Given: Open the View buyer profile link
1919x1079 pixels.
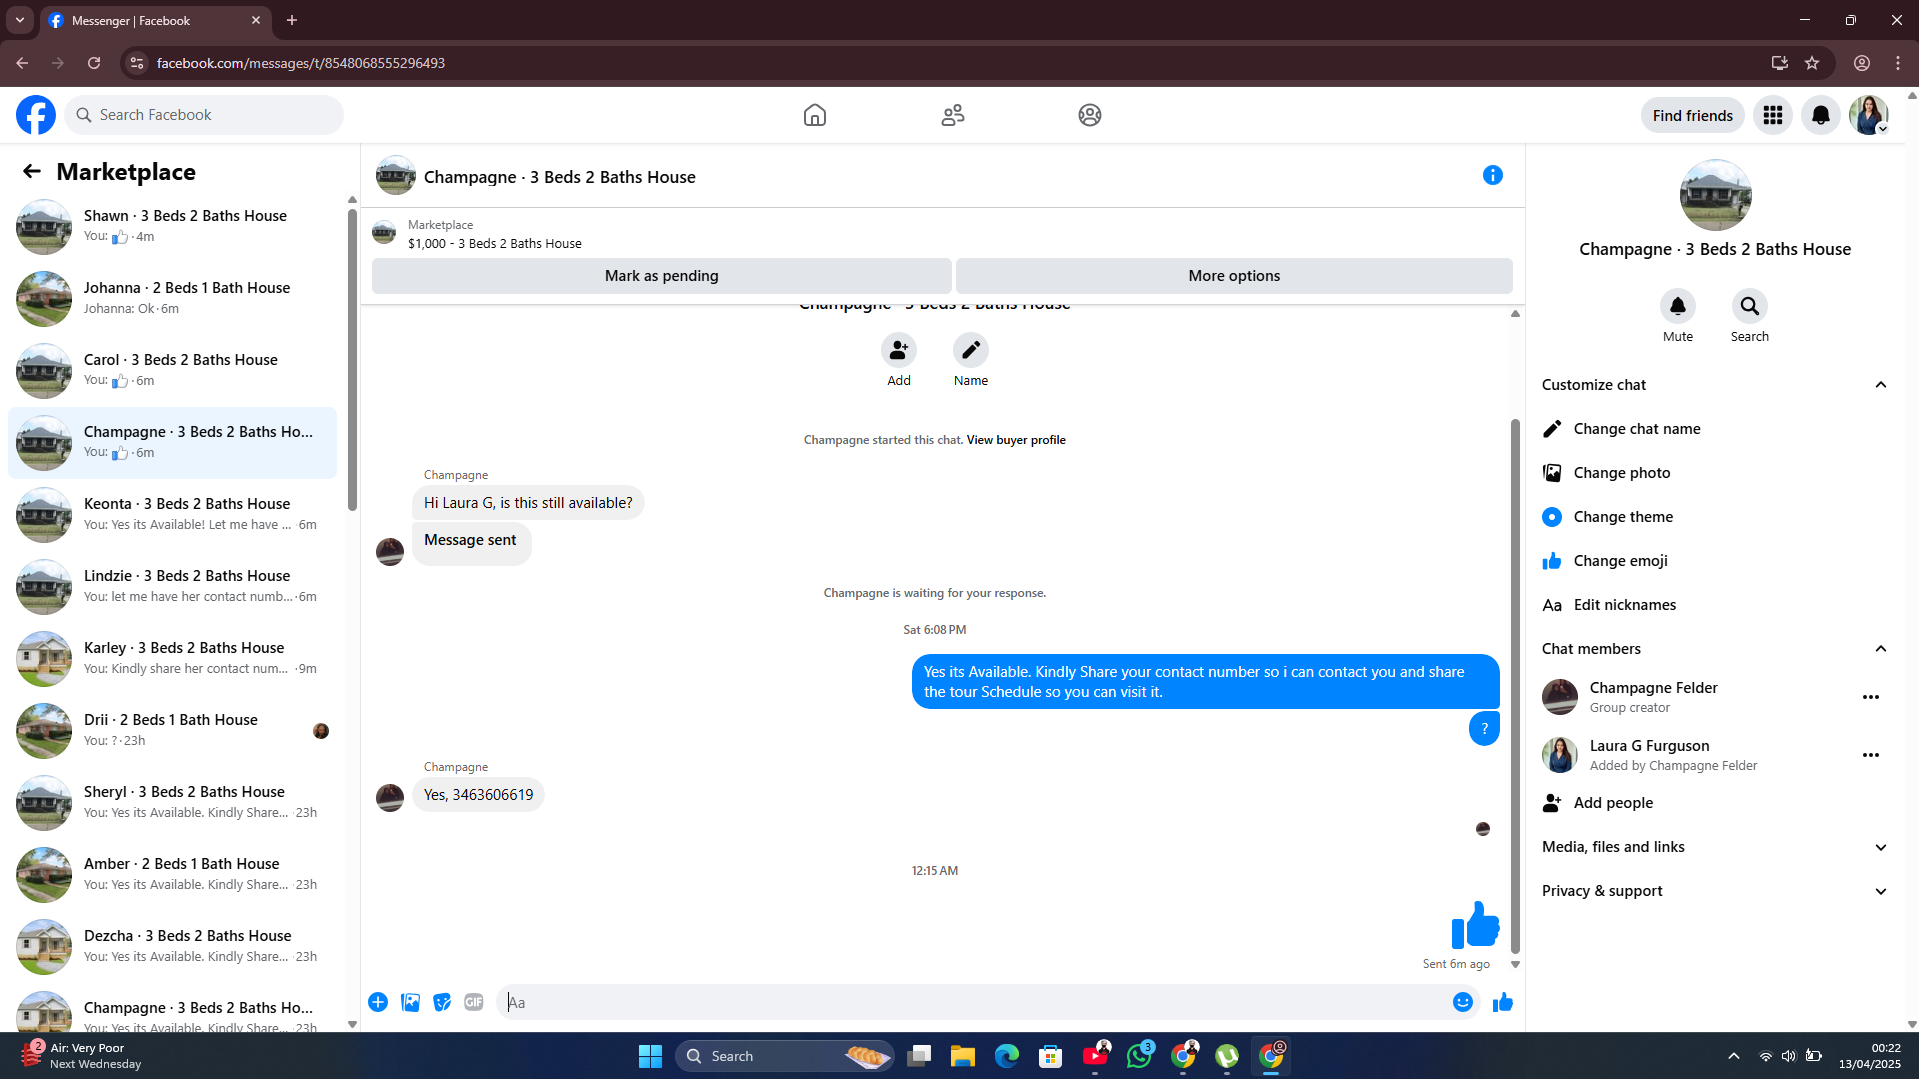Looking at the screenshot, I should 1016,440.
